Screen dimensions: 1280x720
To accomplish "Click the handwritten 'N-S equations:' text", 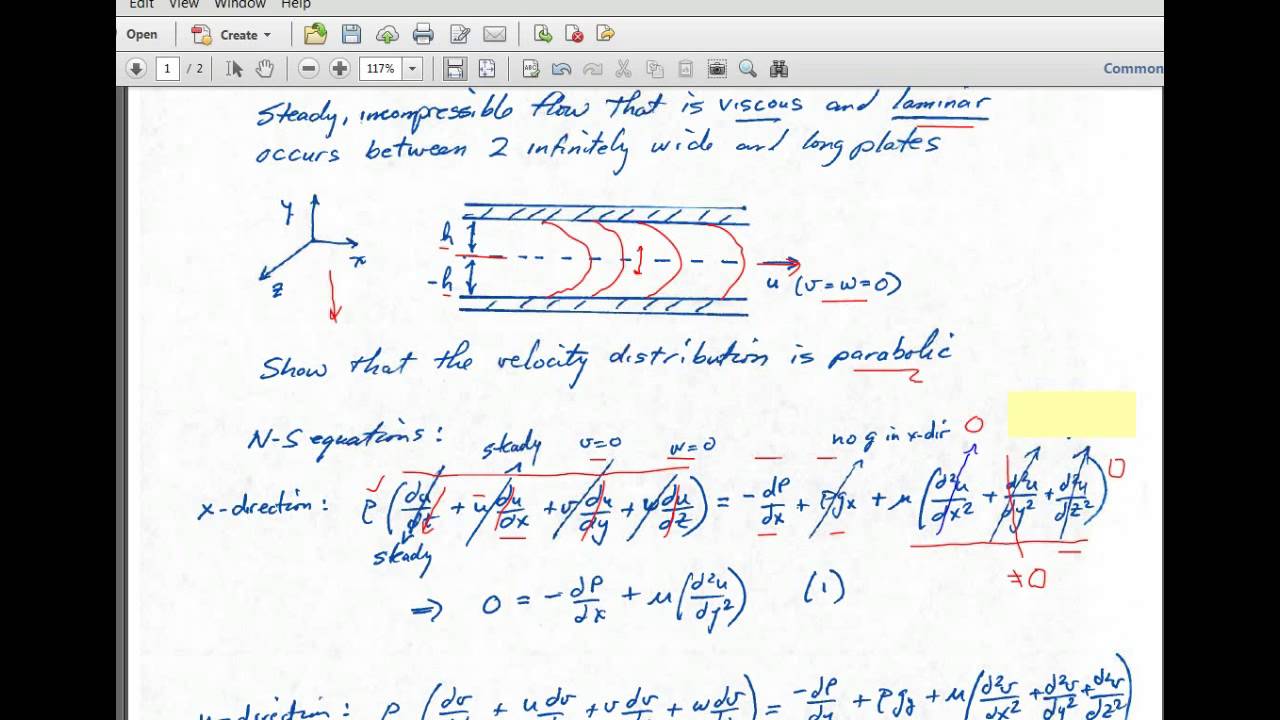I will [x=345, y=439].
